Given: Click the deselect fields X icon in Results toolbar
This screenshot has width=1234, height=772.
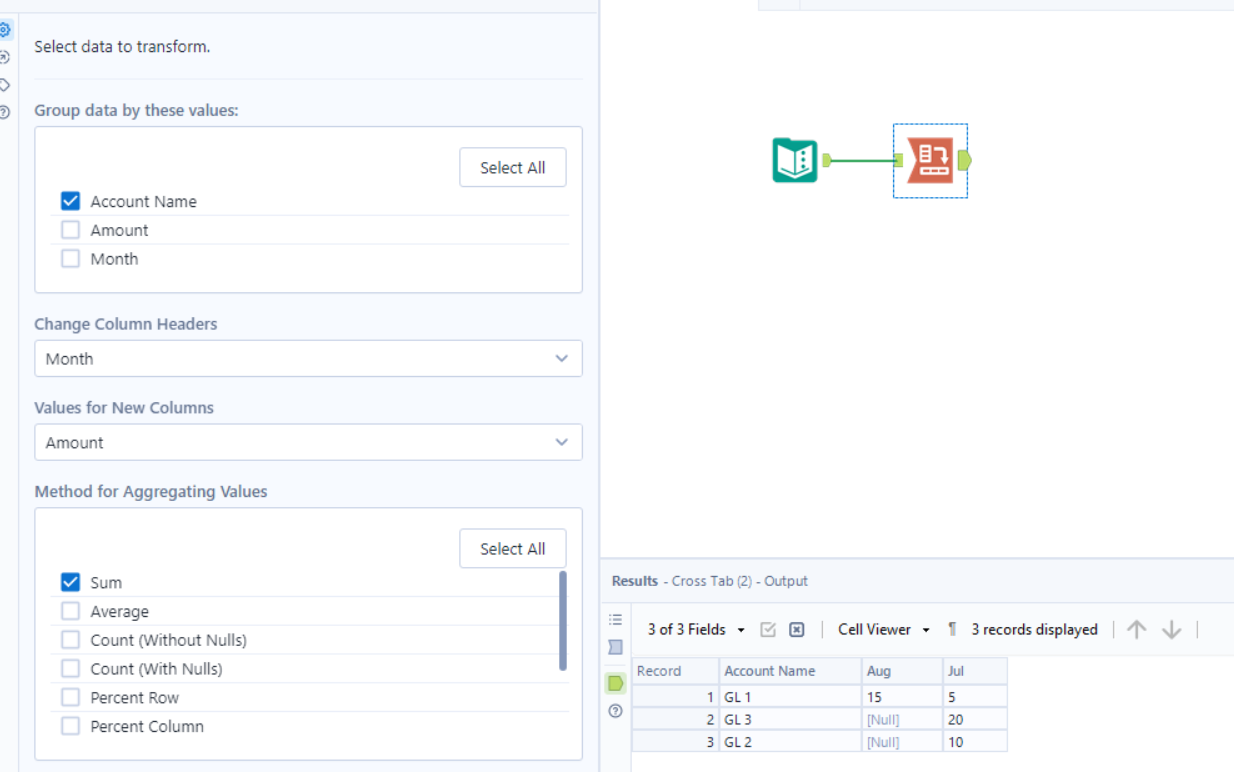Looking at the screenshot, I should pos(797,629).
